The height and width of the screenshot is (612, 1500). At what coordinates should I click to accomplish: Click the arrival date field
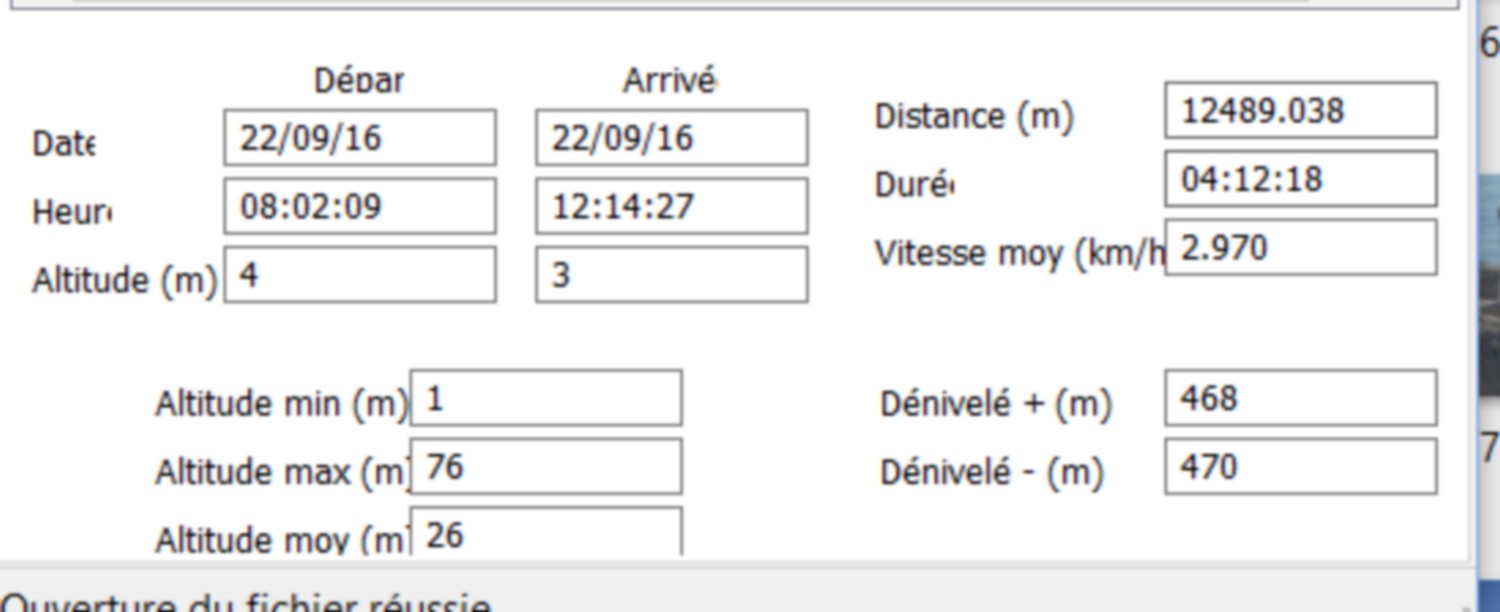point(671,137)
